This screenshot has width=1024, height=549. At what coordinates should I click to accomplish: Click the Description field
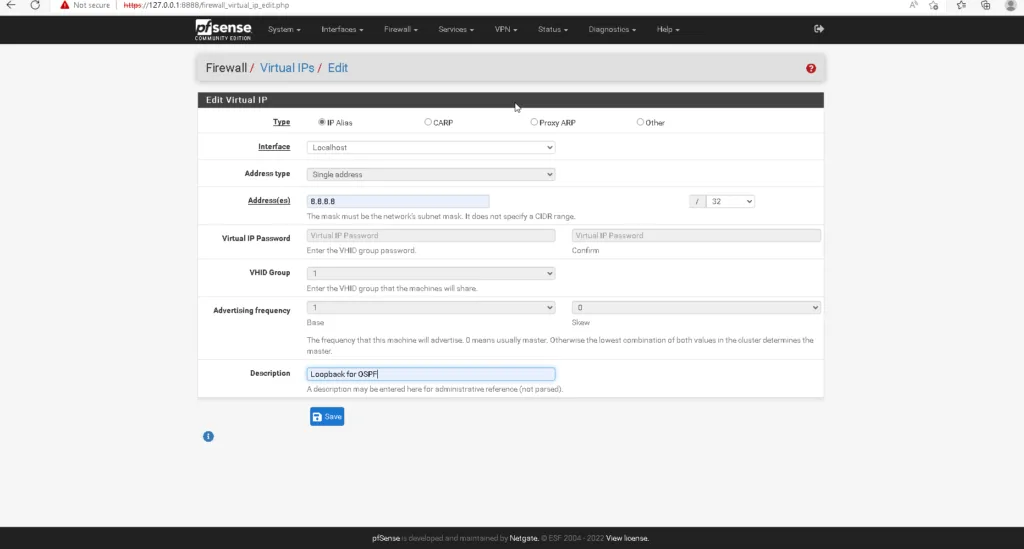431,374
